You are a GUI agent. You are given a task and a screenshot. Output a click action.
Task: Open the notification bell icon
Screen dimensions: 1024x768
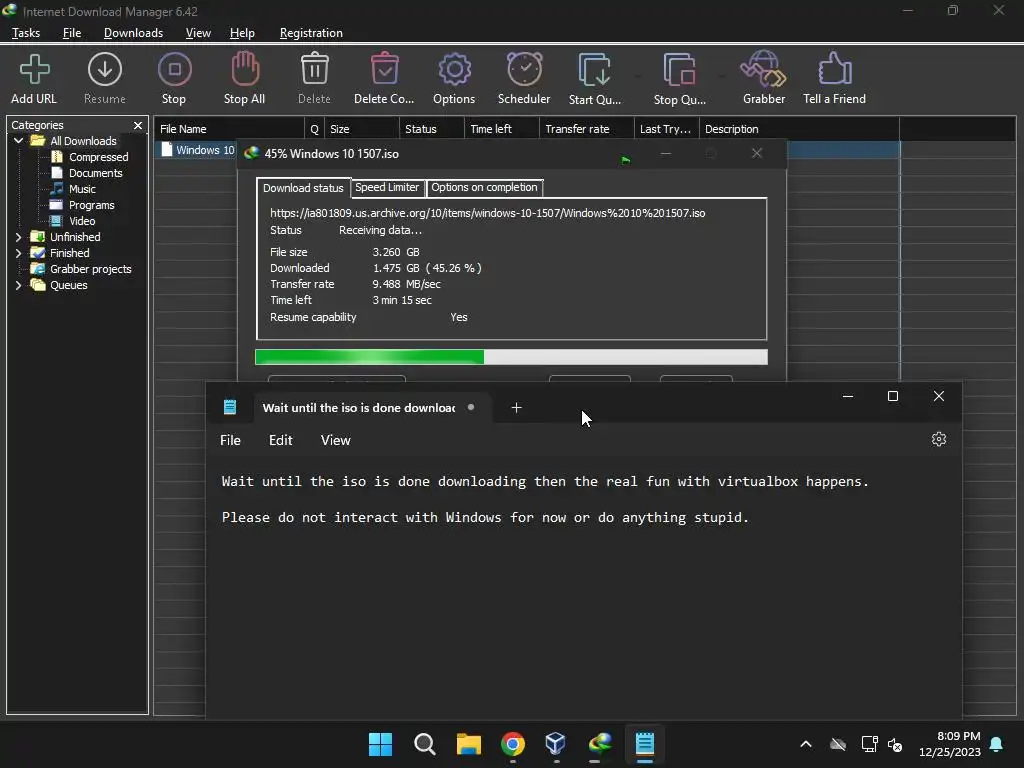(997, 744)
